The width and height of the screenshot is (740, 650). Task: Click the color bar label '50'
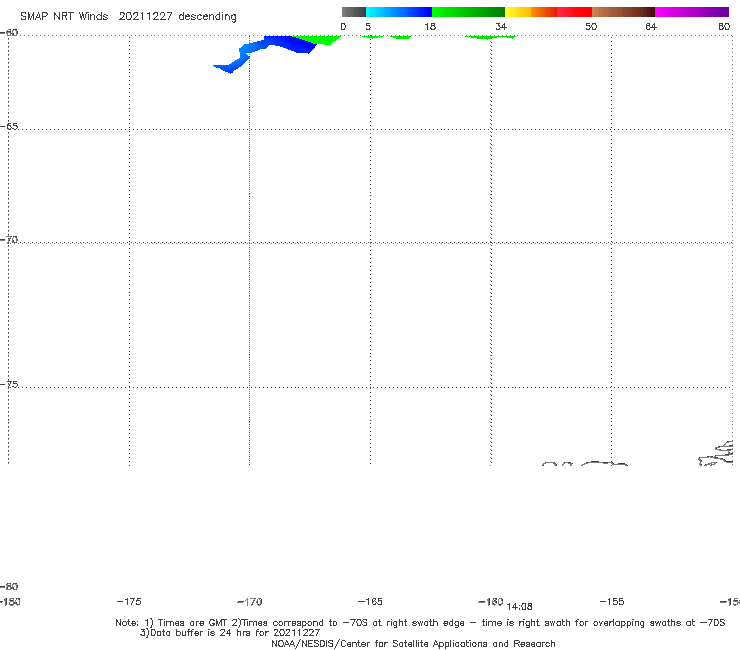(591, 27)
